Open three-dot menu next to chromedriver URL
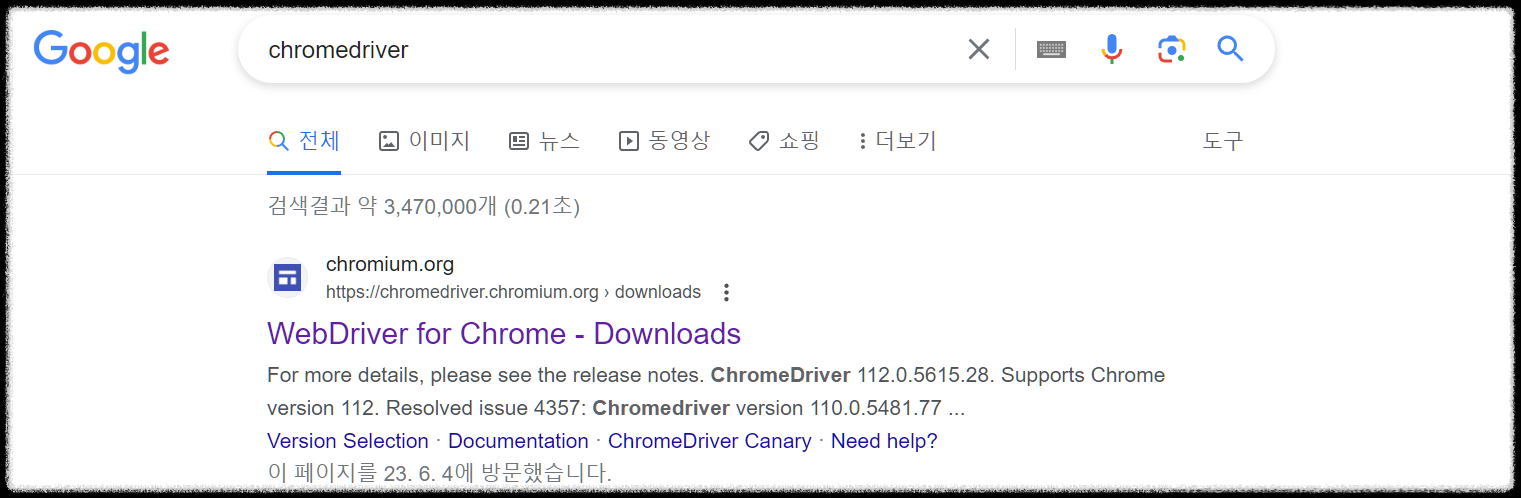Screen dimensions: 1521x498 727,293
